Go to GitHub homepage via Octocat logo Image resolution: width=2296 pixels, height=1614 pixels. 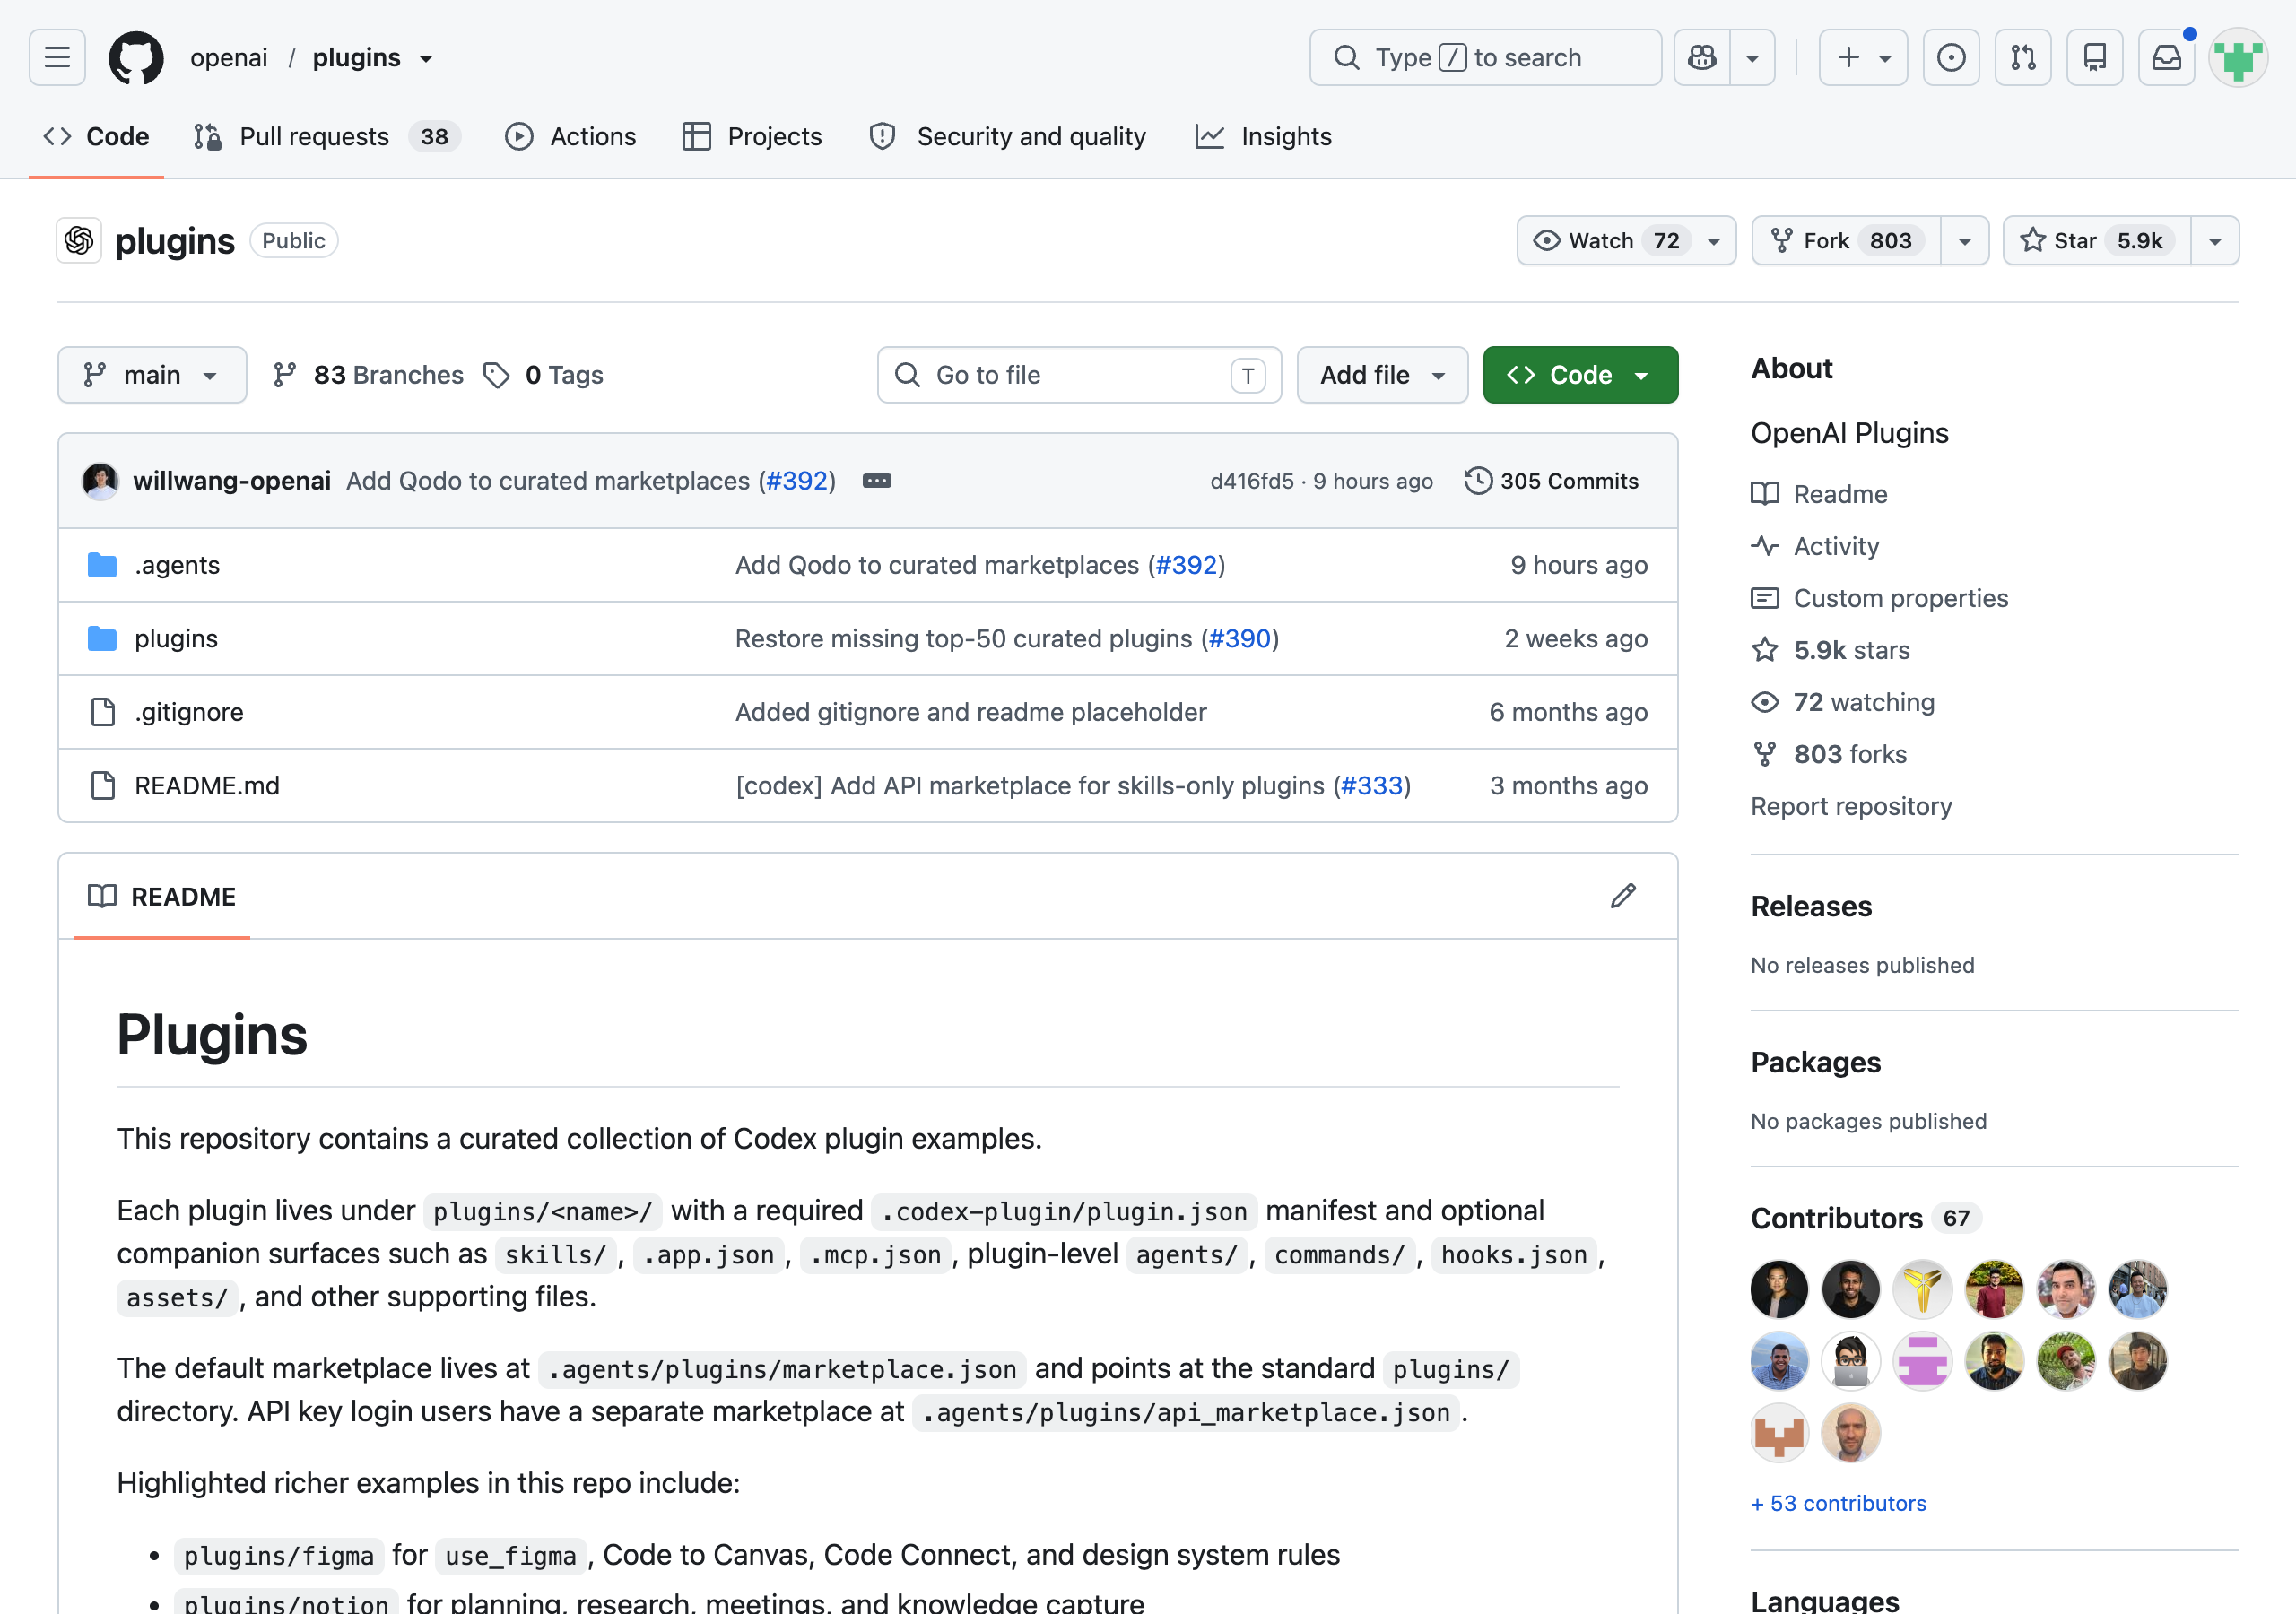click(x=136, y=57)
